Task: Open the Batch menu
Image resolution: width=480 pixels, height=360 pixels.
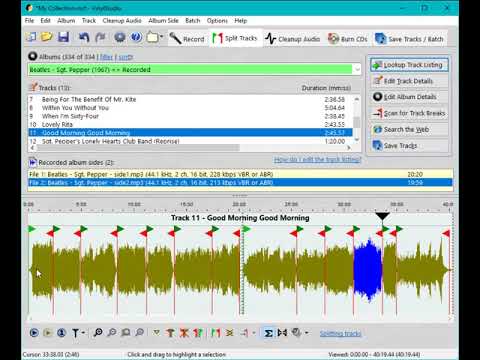Action: [x=193, y=21]
